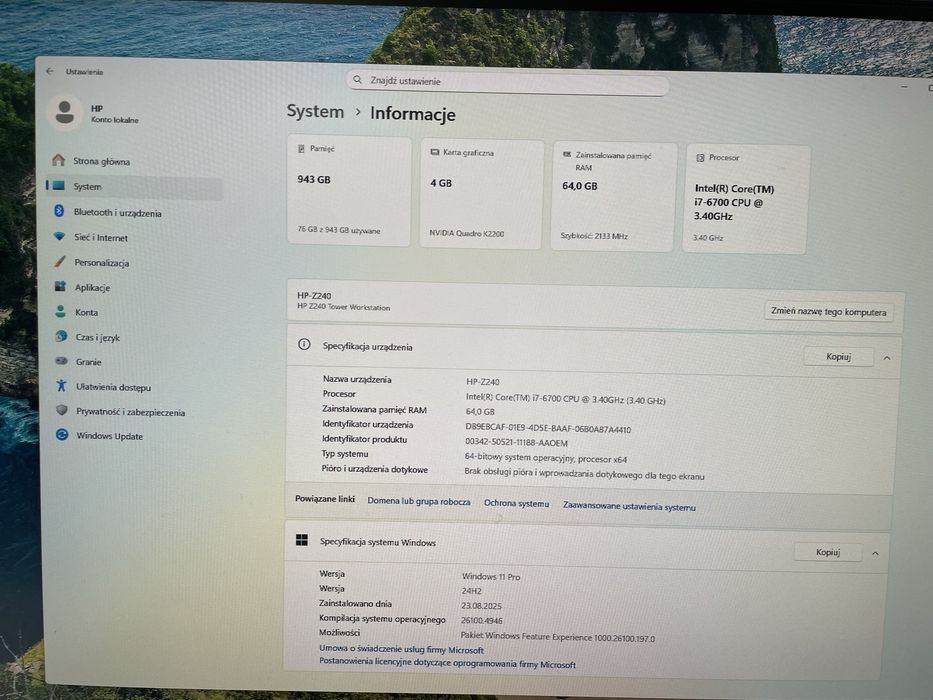Viewport: 933px width, 700px height.
Task: Open Personalizacja brush icon
Action: point(60,261)
